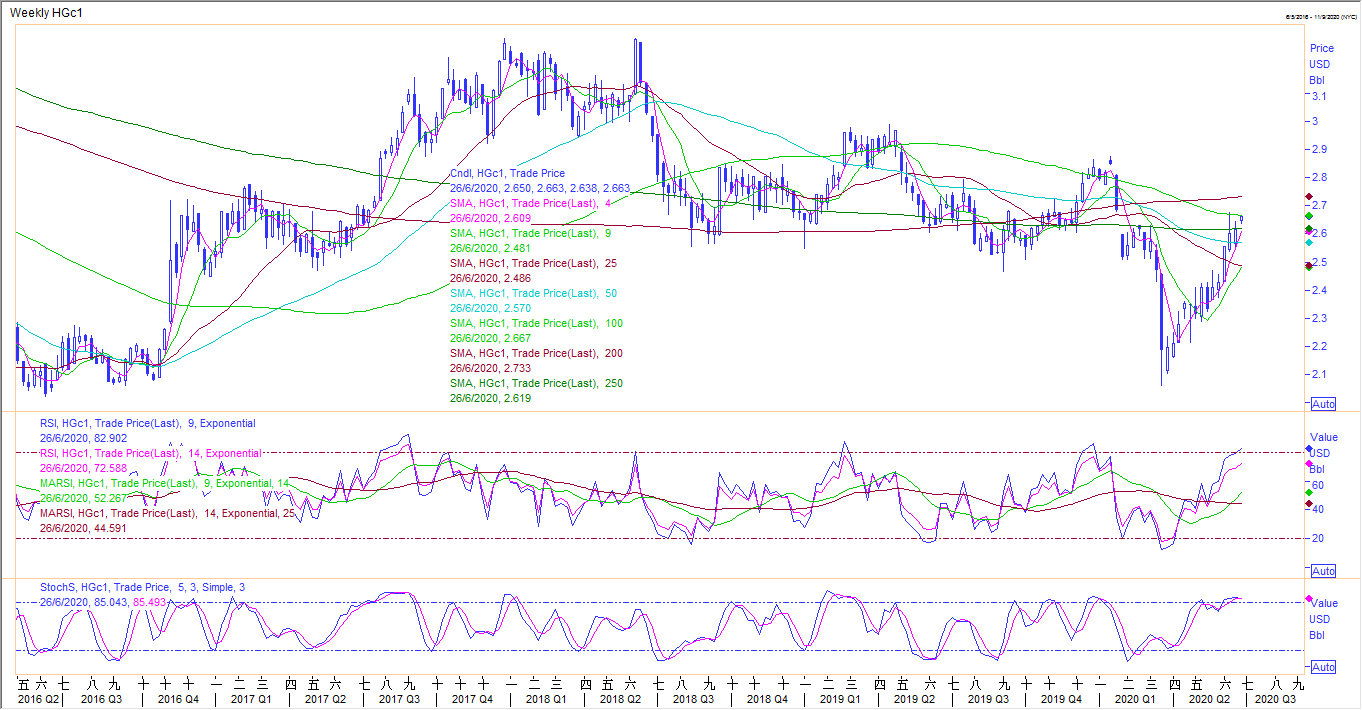Select the 'StochS, HGc1, Trade Price, 5, 3, Simple, 3' legend
The height and width of the screenshot is (710, 1362).
click(x=143, y=587)
